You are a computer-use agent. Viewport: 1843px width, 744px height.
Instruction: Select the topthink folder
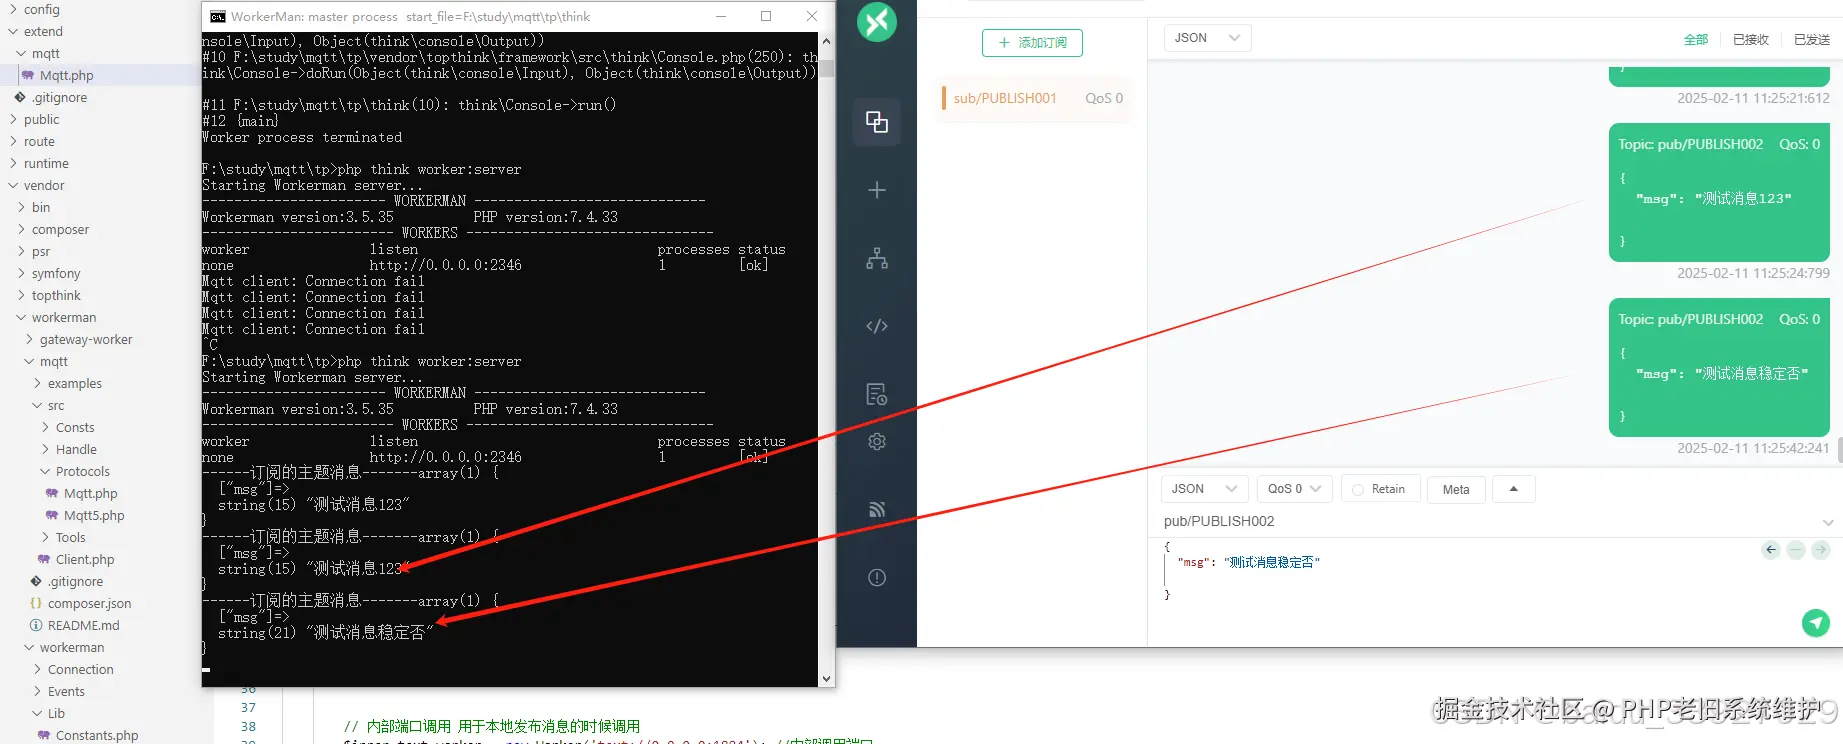point(56,295)
